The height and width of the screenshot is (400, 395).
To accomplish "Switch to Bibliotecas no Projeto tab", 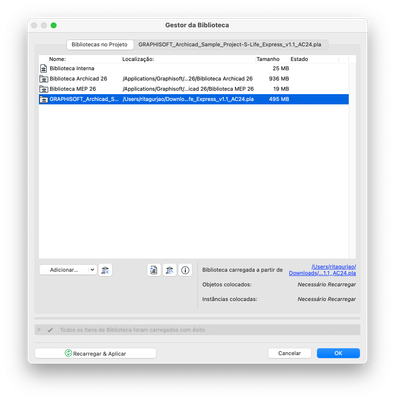I will 99,44.
